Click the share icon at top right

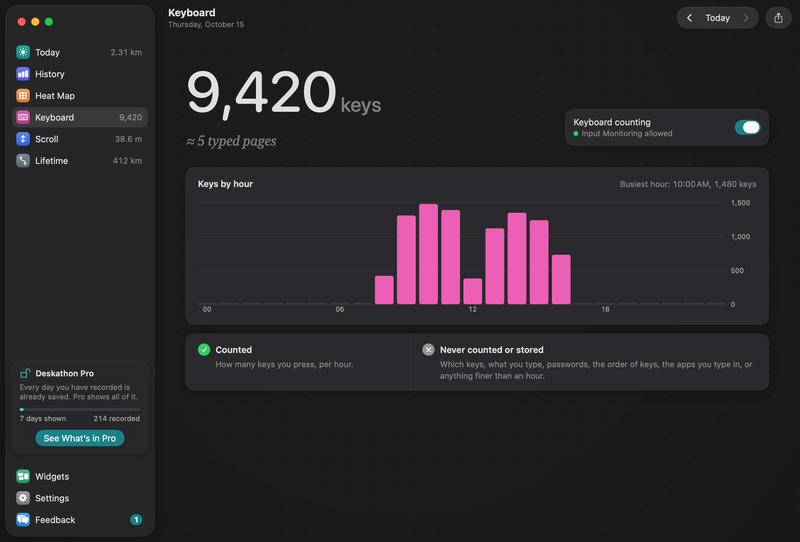coord(778,18)
